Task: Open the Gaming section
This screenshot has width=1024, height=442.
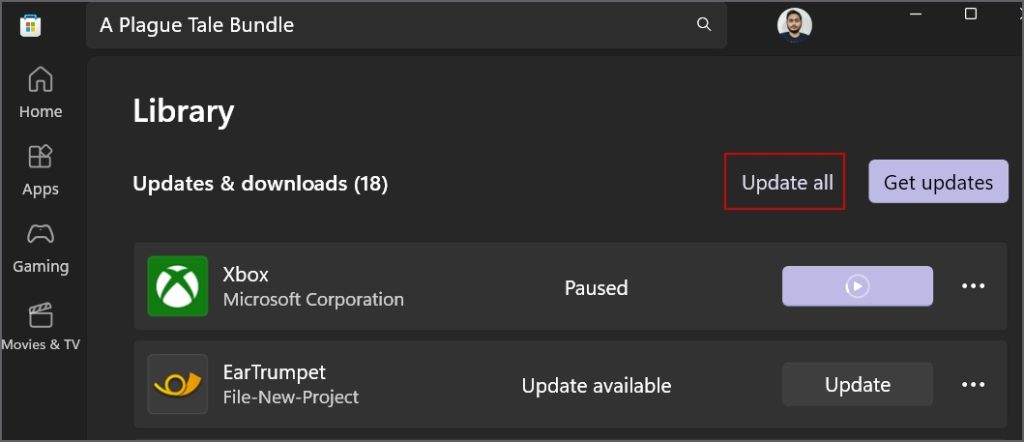Action: tap(40, 248)
